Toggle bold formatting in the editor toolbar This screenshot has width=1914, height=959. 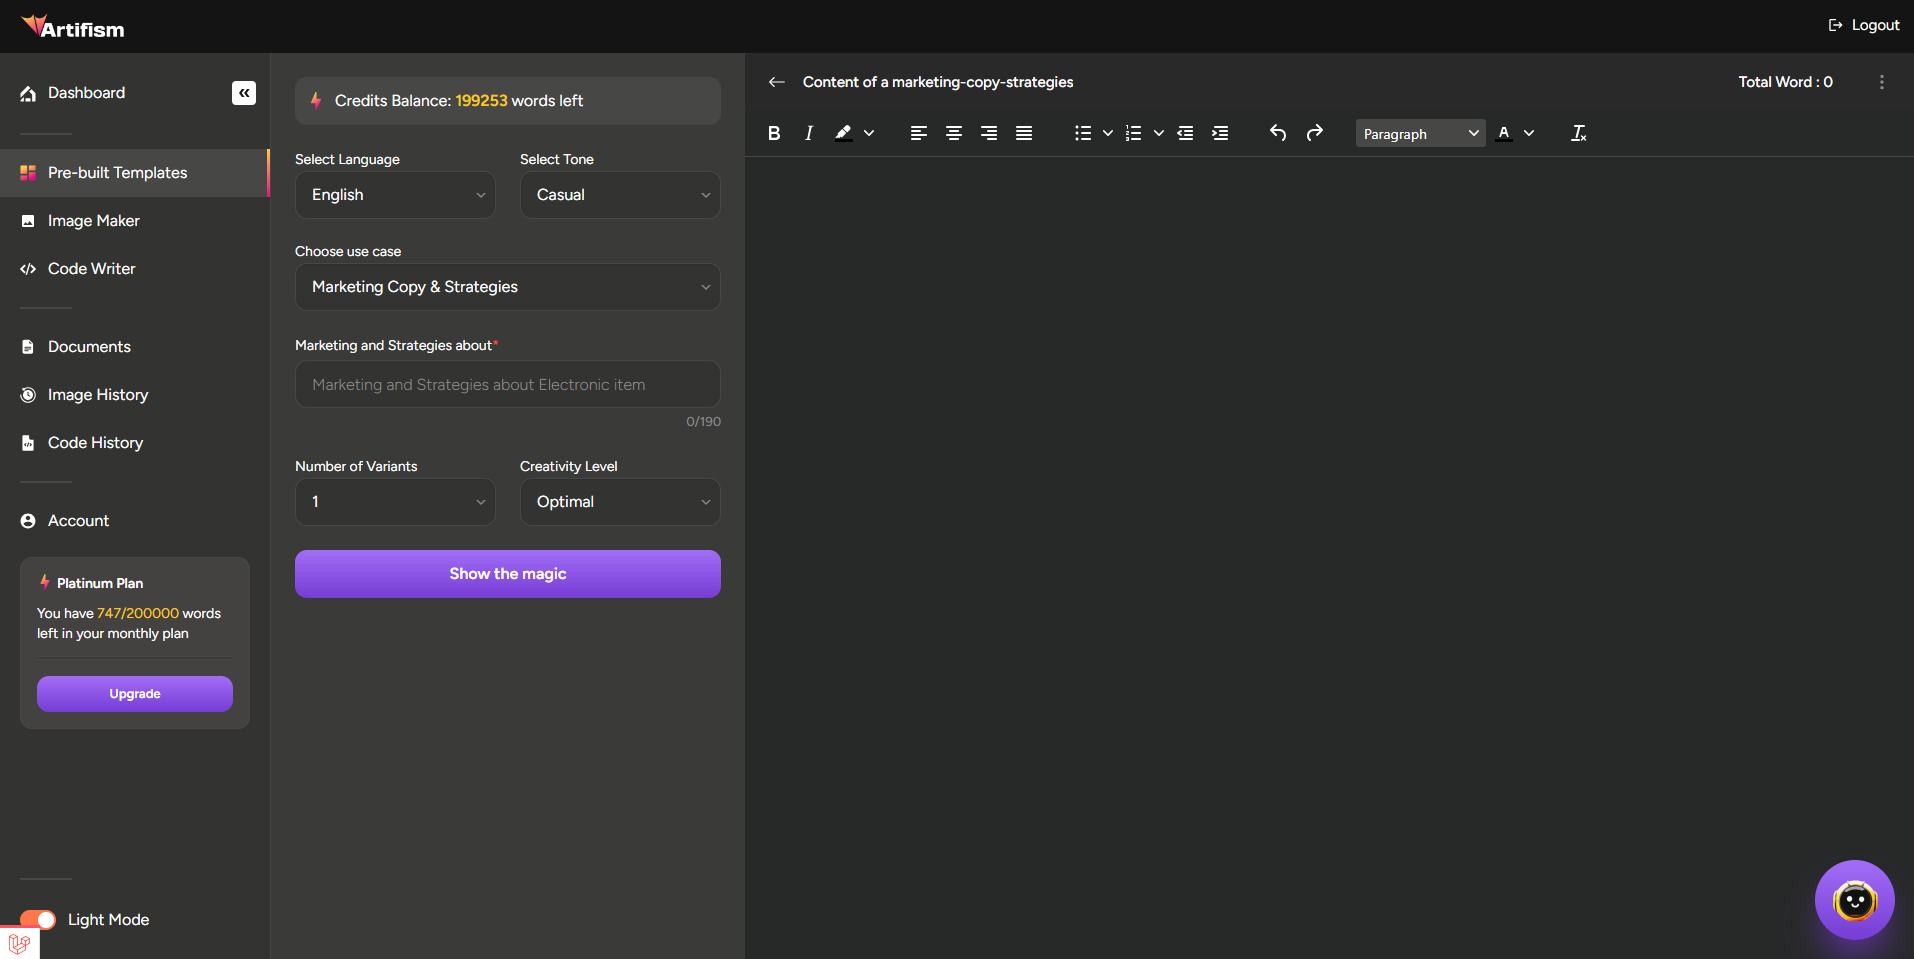(773, 132)
